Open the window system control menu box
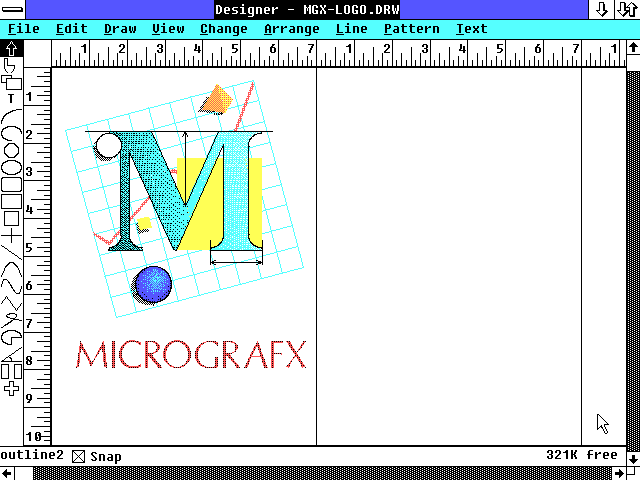Screen dimensions: 640x480 (12, 9)
